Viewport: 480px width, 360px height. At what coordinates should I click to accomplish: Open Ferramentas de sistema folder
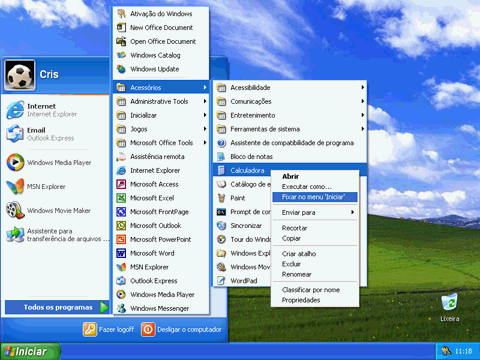[290, 129]
